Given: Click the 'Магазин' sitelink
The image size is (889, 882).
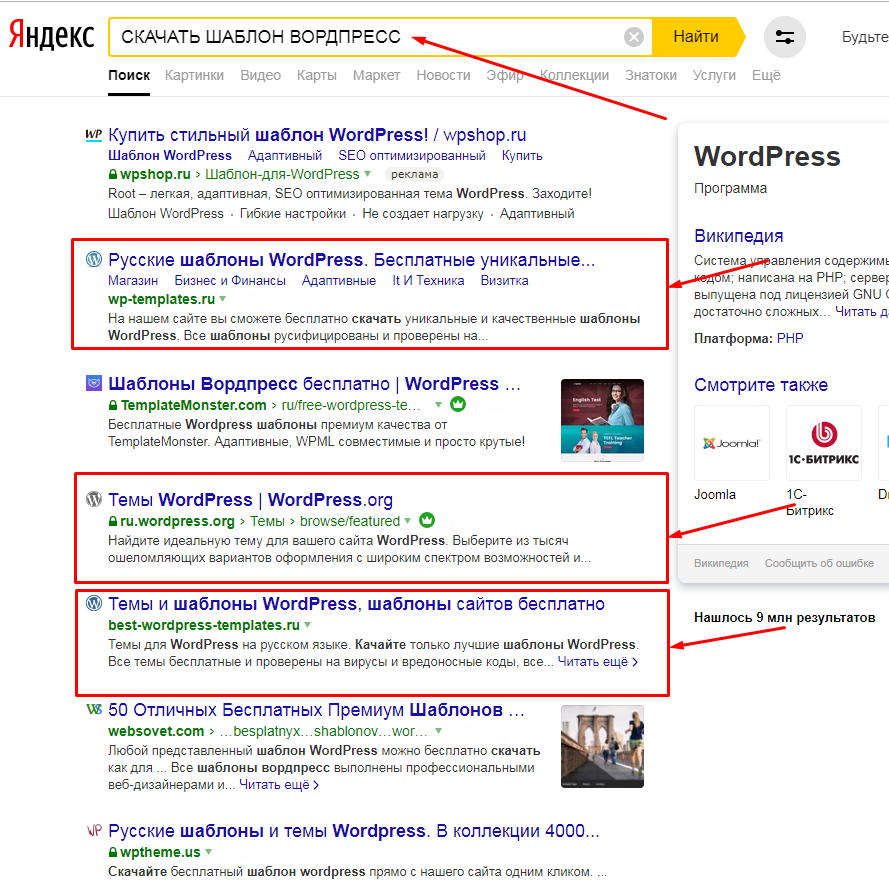Looking at the screenshot, I should coord(133,281).
